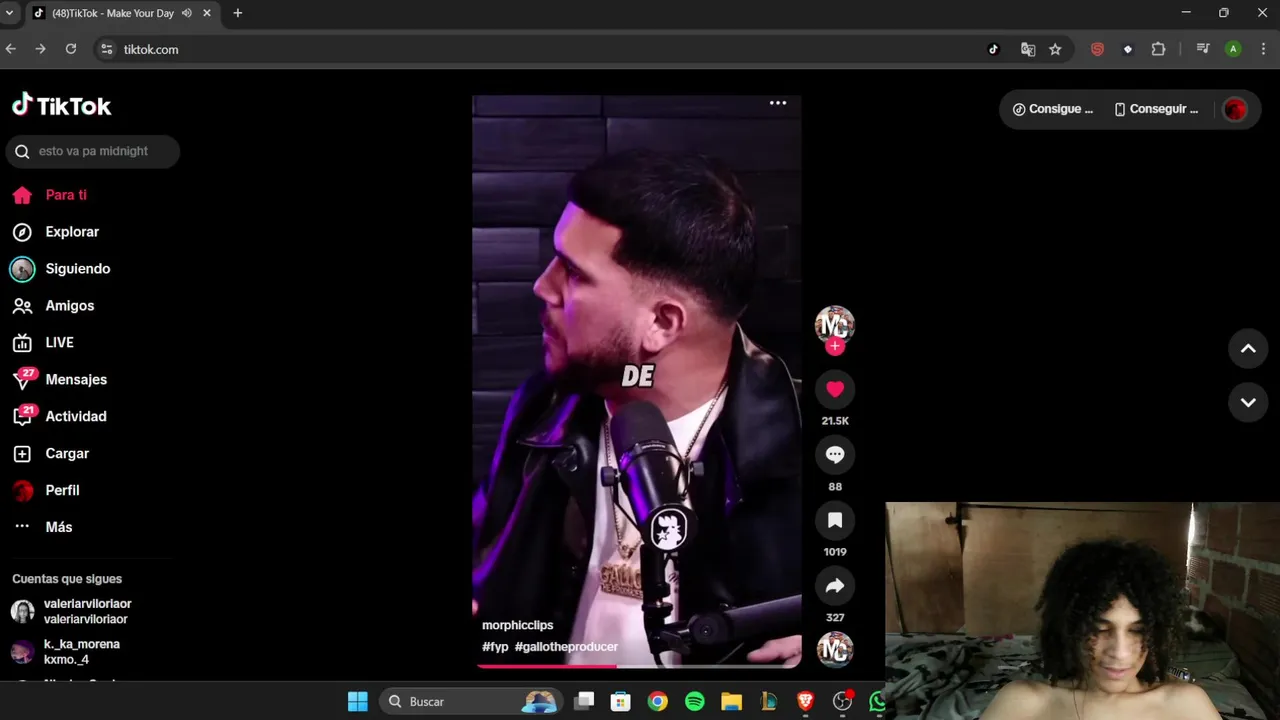Like the video with the heart icon

coord(835,390)
